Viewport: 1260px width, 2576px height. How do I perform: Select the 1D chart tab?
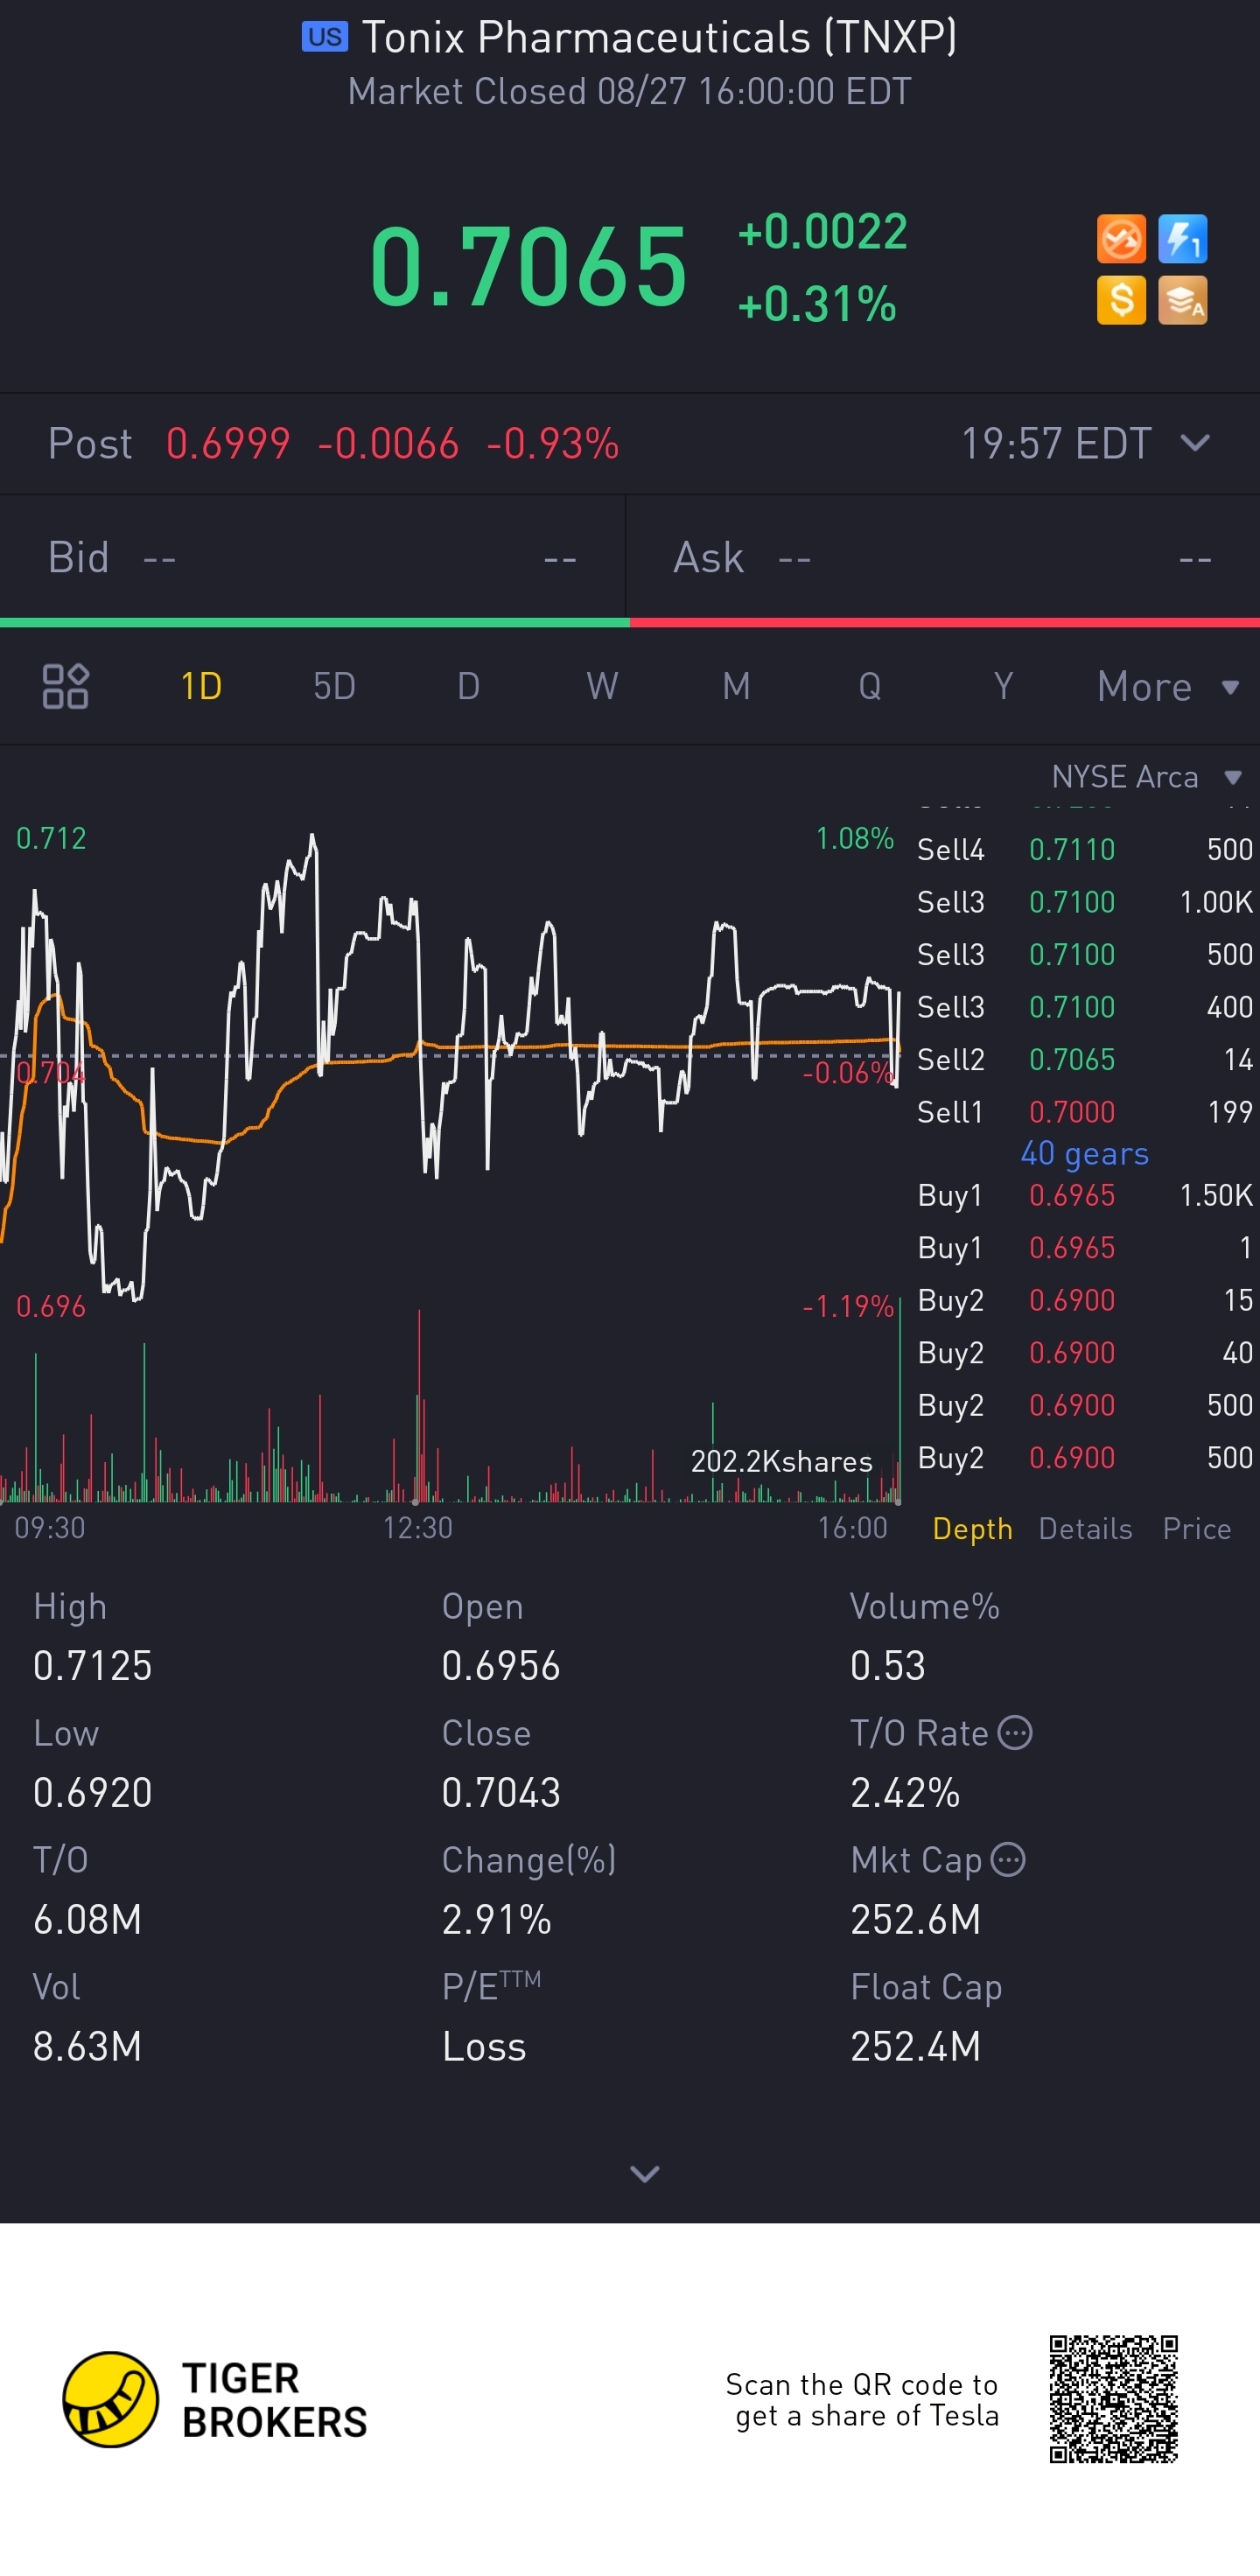(x=201, y=687)
